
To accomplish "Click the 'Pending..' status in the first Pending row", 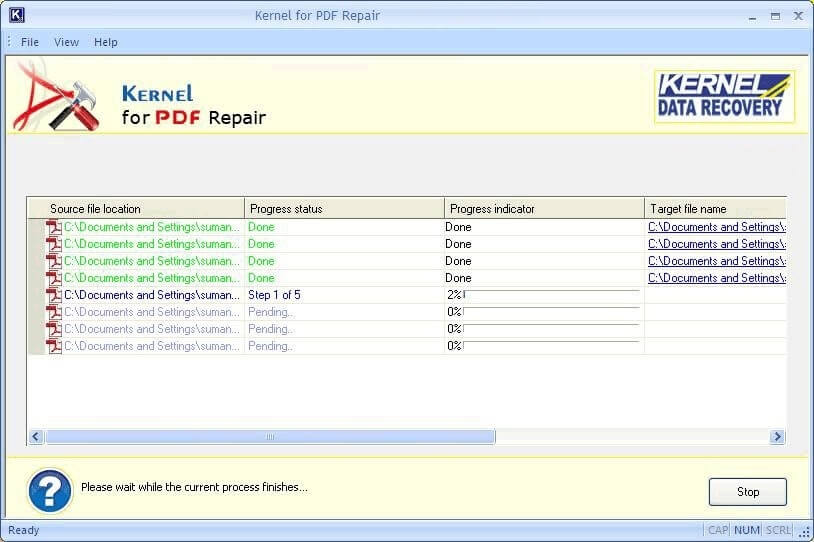I will pyautogui.click(x=270, y=312).
